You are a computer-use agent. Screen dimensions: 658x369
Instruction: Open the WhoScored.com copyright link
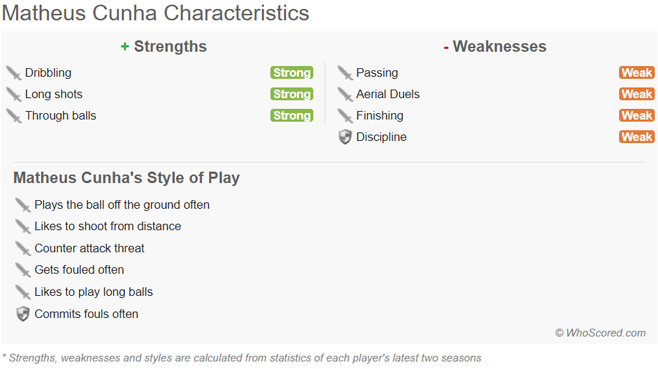click(x=600, y=333)
